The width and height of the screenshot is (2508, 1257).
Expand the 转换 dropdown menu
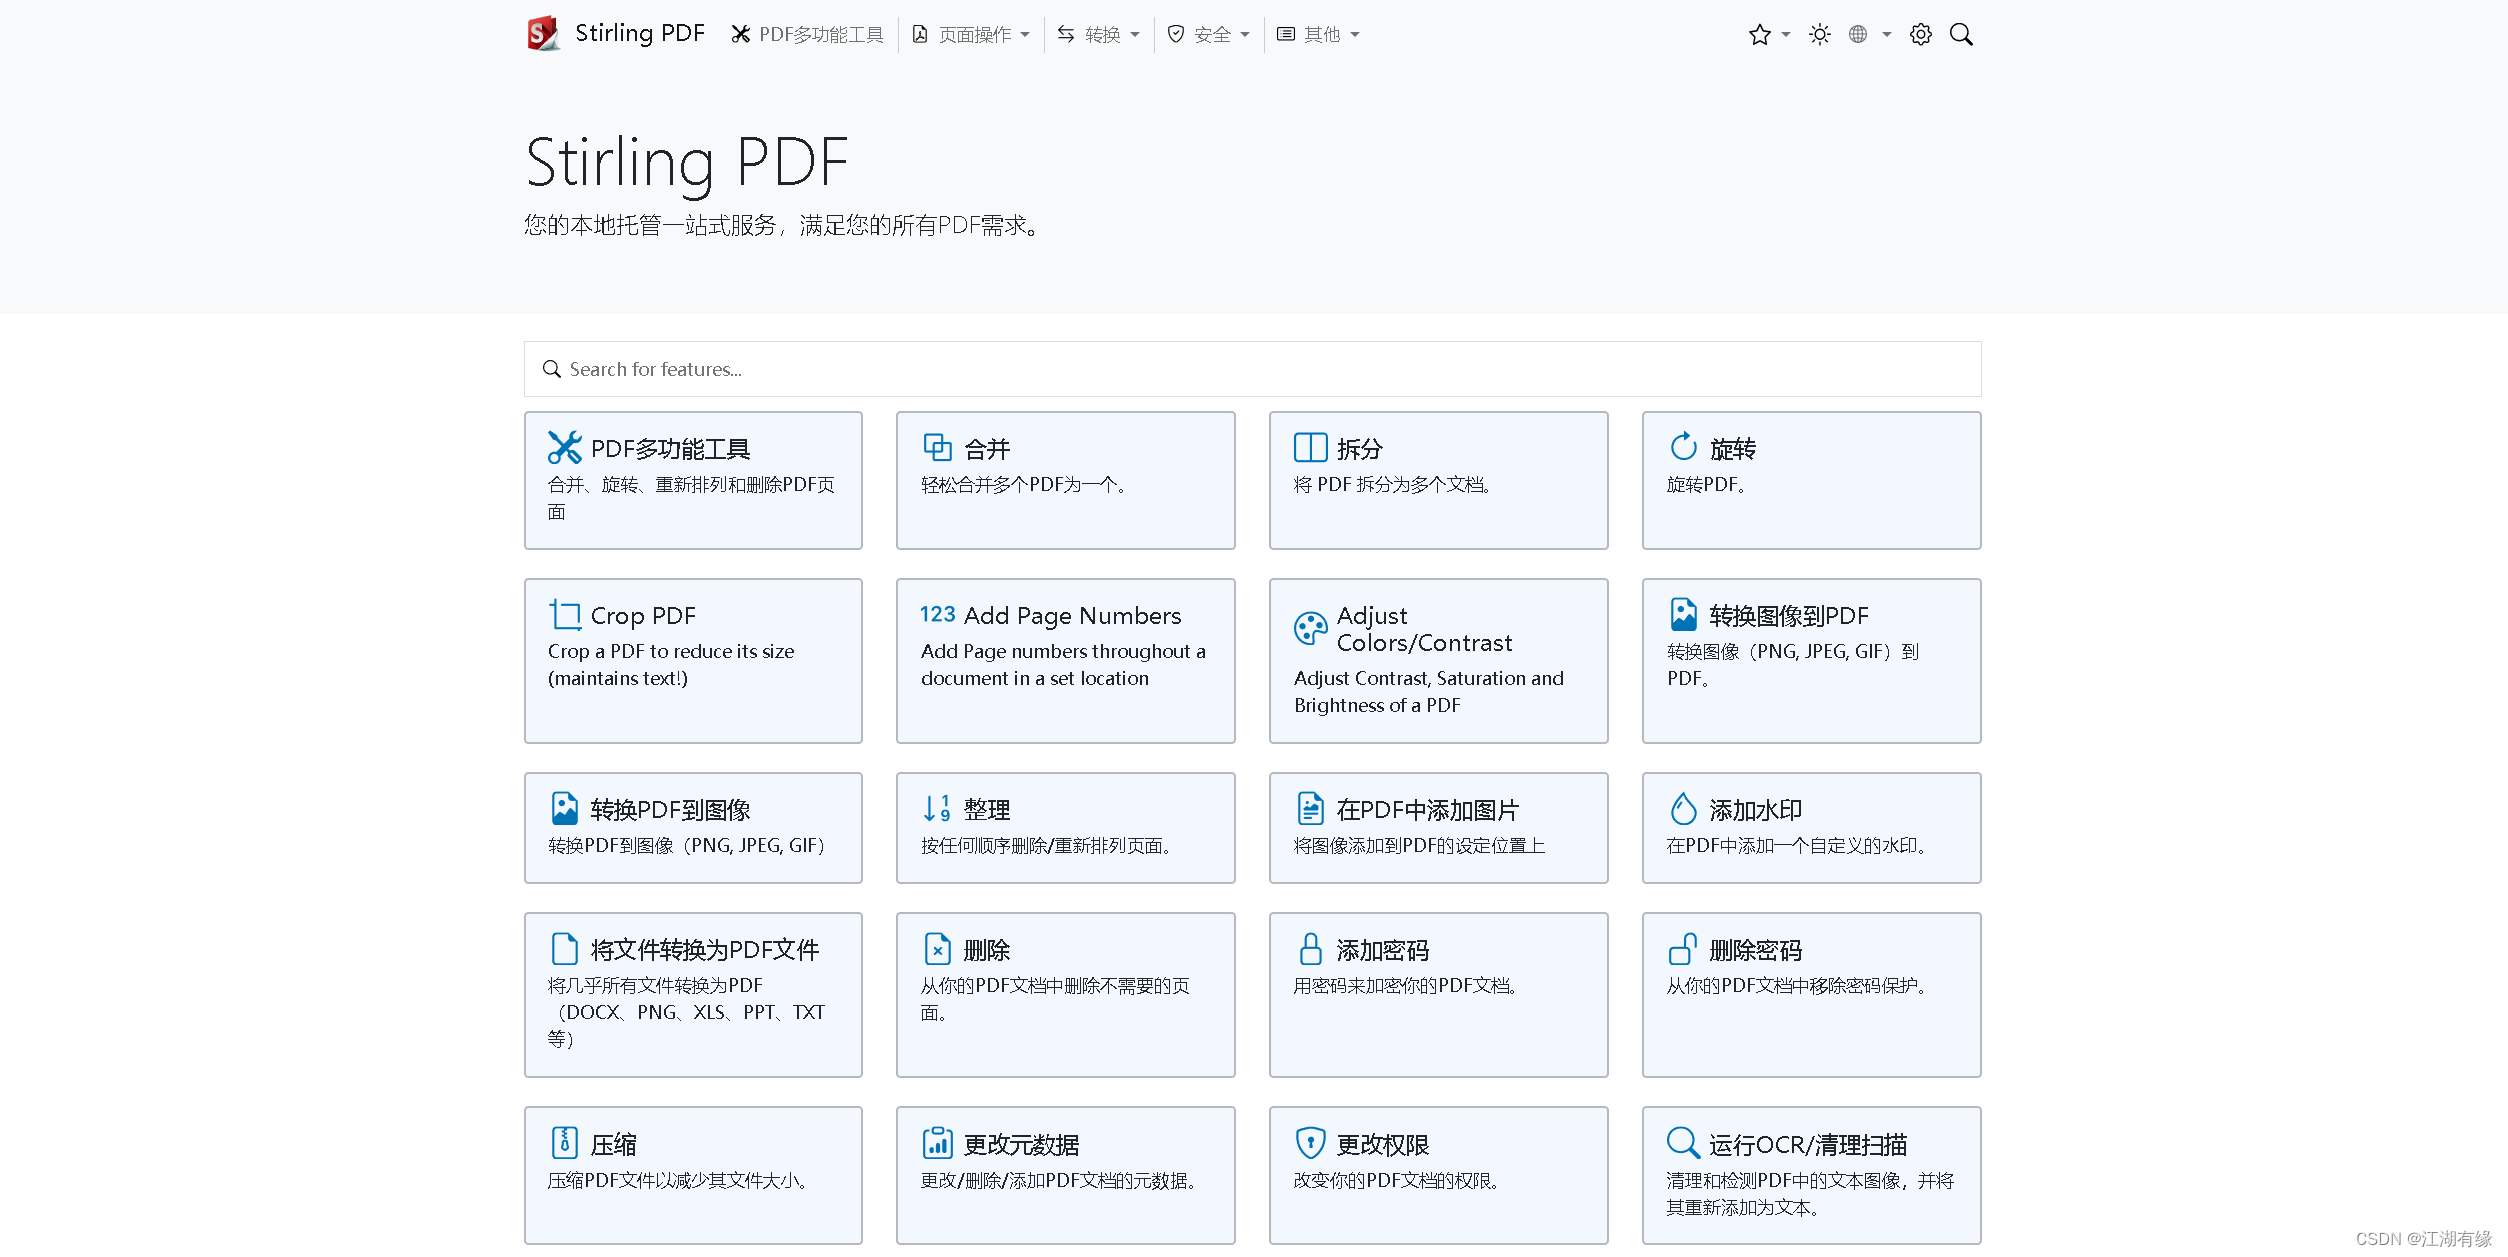pos(1099,35)
